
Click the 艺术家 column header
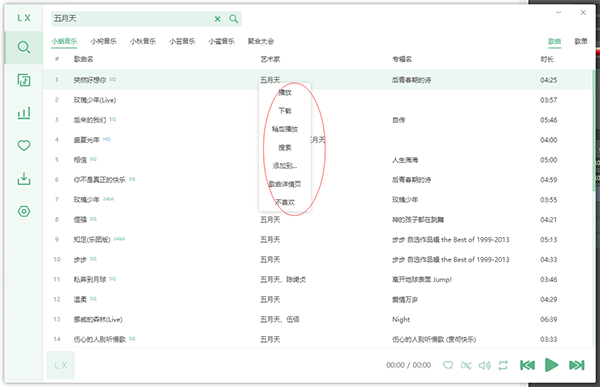(270, 59)
